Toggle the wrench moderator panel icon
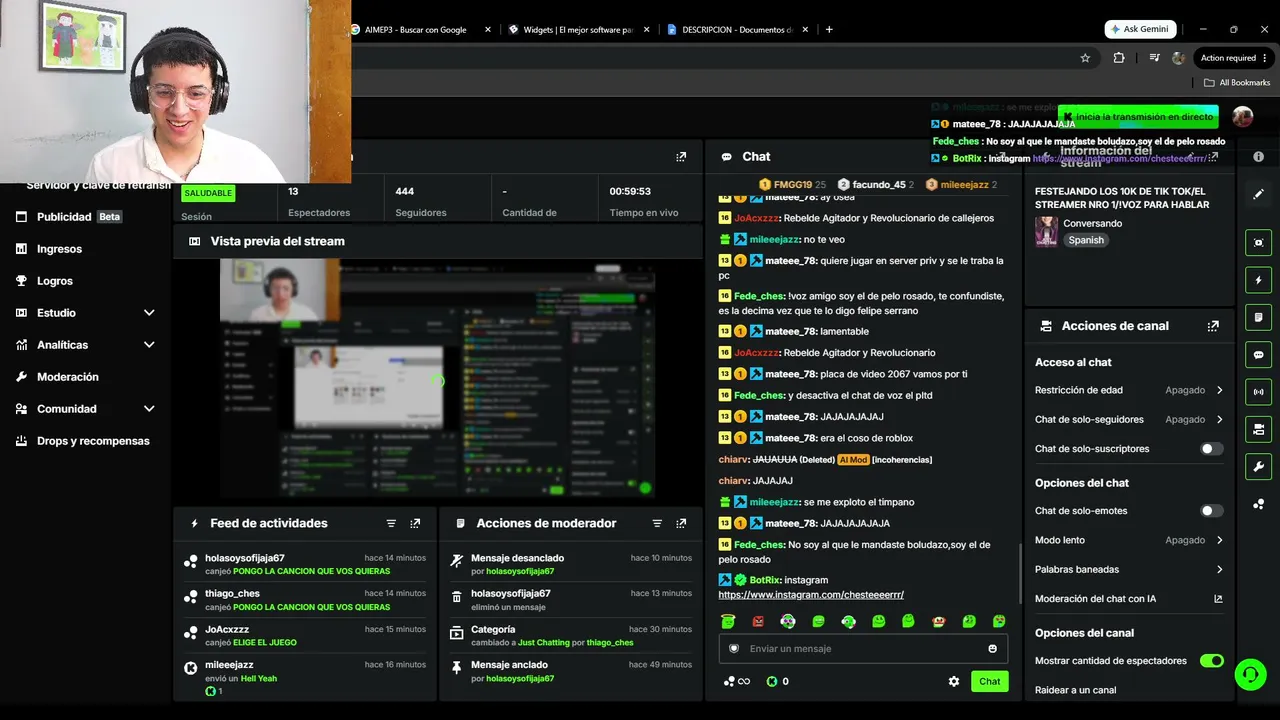The width and height of the screenshot is (1280, 720). [1258, 466]
